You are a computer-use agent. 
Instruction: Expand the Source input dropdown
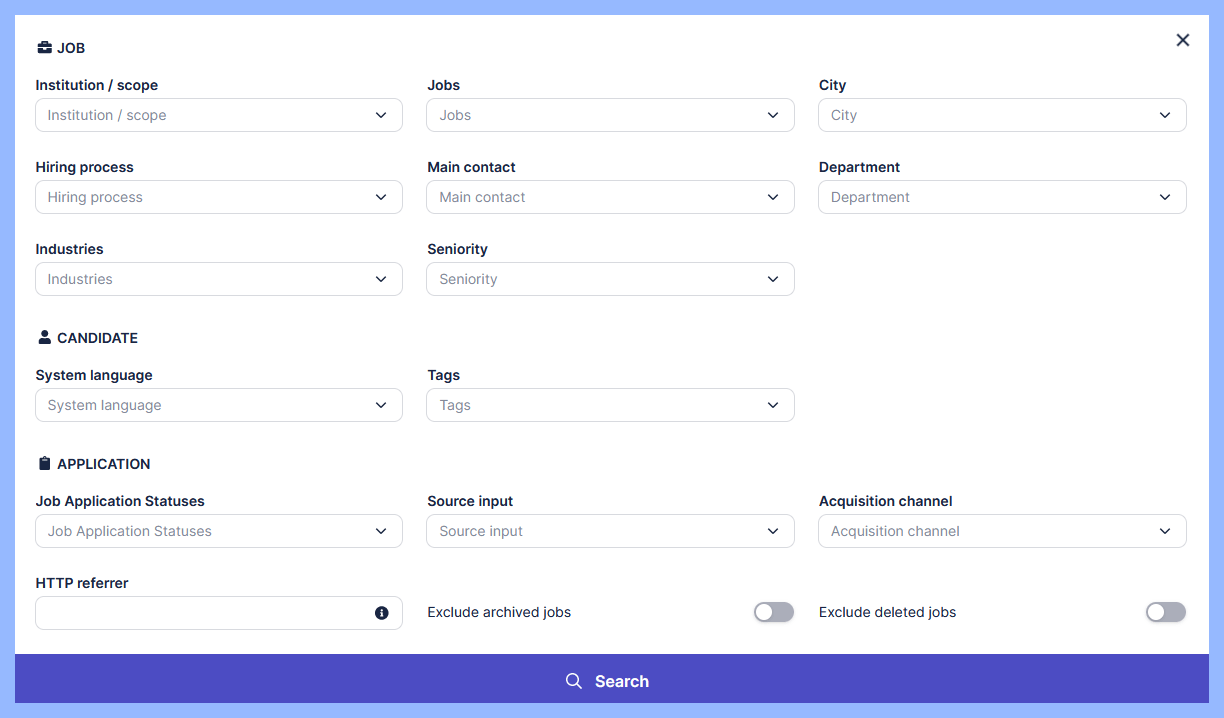610,531
